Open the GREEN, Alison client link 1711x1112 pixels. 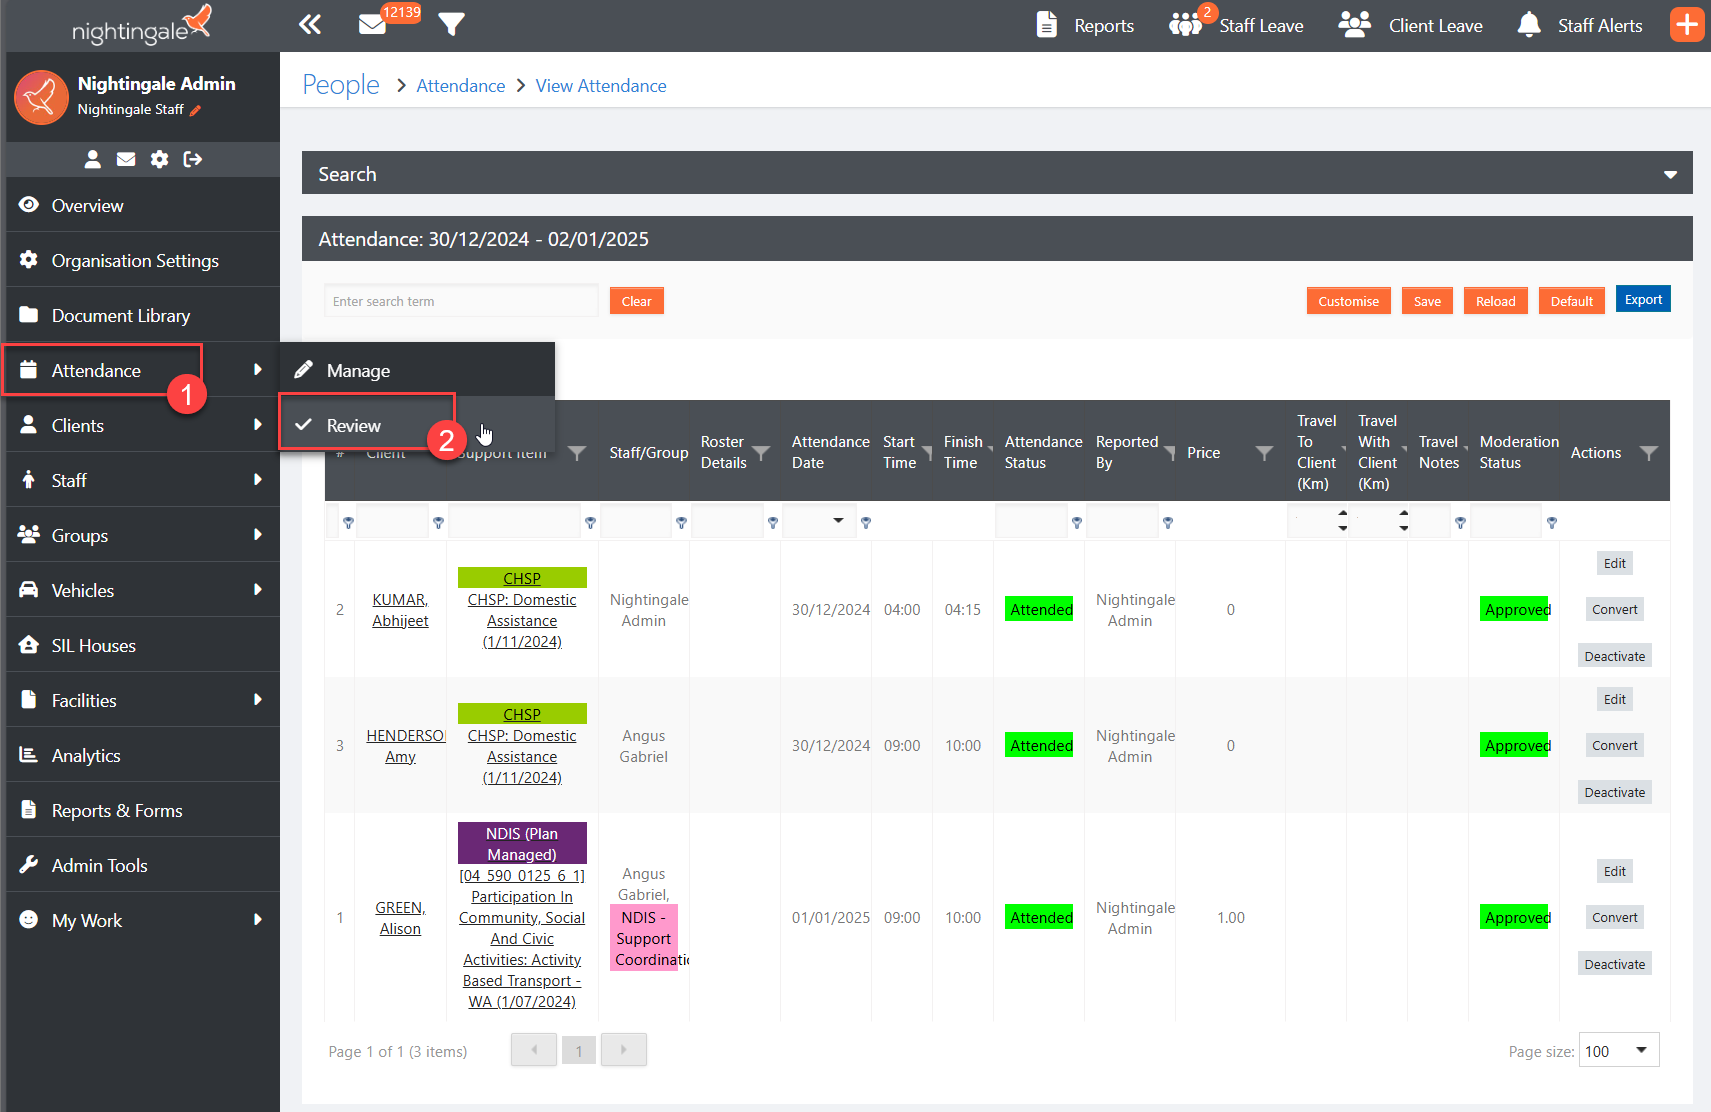coord(400,918)
